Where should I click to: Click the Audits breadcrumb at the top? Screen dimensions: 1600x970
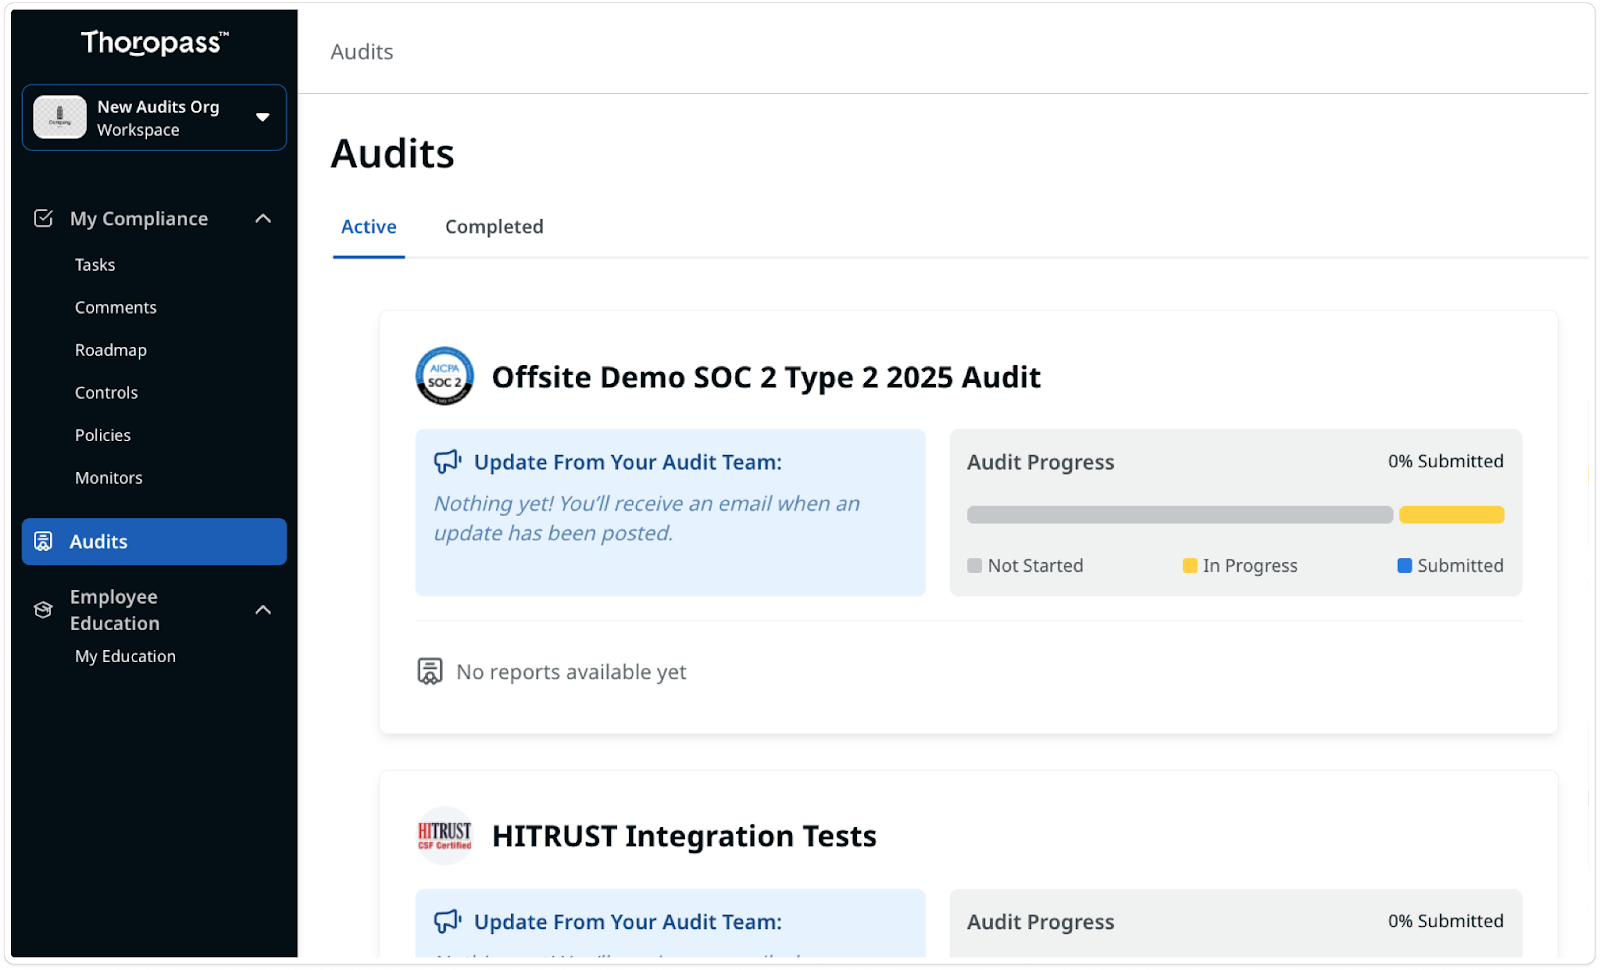[x=362, y=52]
